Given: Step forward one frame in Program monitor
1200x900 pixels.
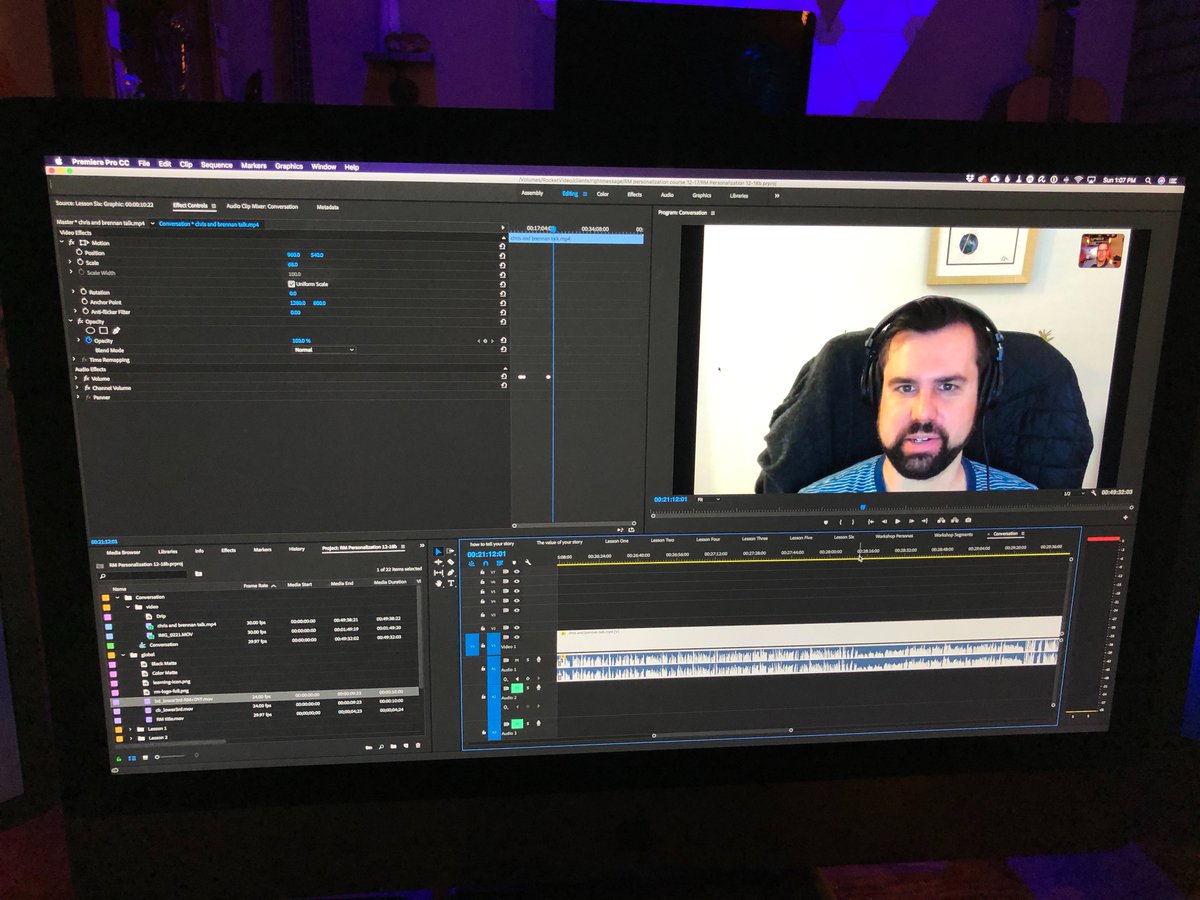Looking at the screenshot, I should [911, 521].
